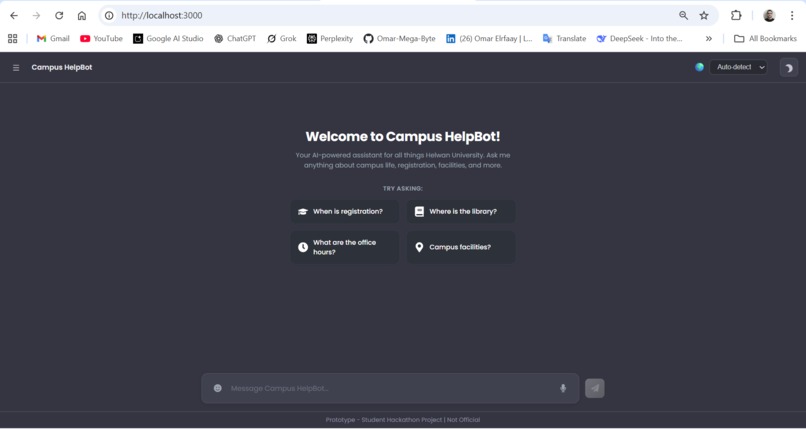Open the apps grid in bookmarks bar
The image size is (806, 429).
(x=13, y=39)
